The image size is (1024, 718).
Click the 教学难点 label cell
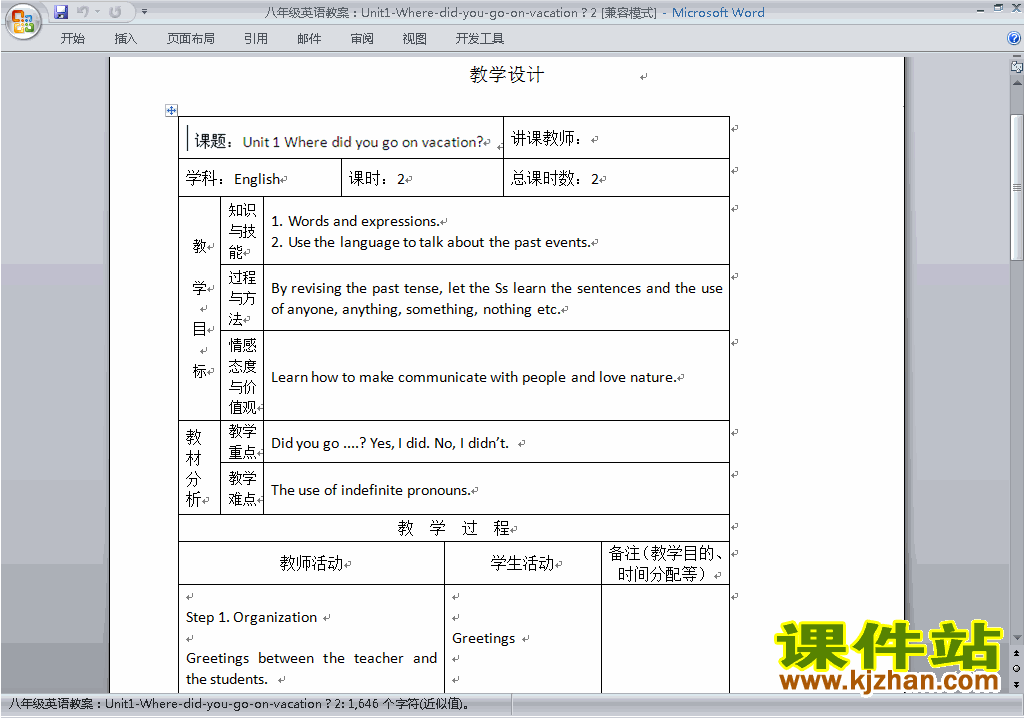point(242,489)
